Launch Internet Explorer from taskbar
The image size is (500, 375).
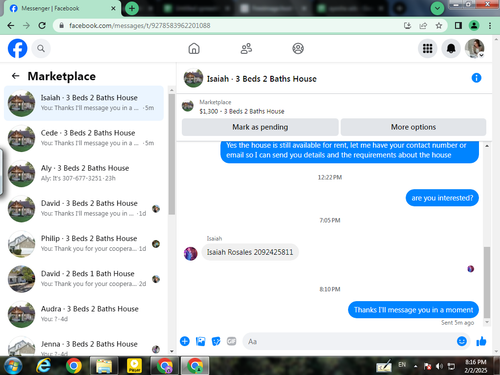coord(43,366)
